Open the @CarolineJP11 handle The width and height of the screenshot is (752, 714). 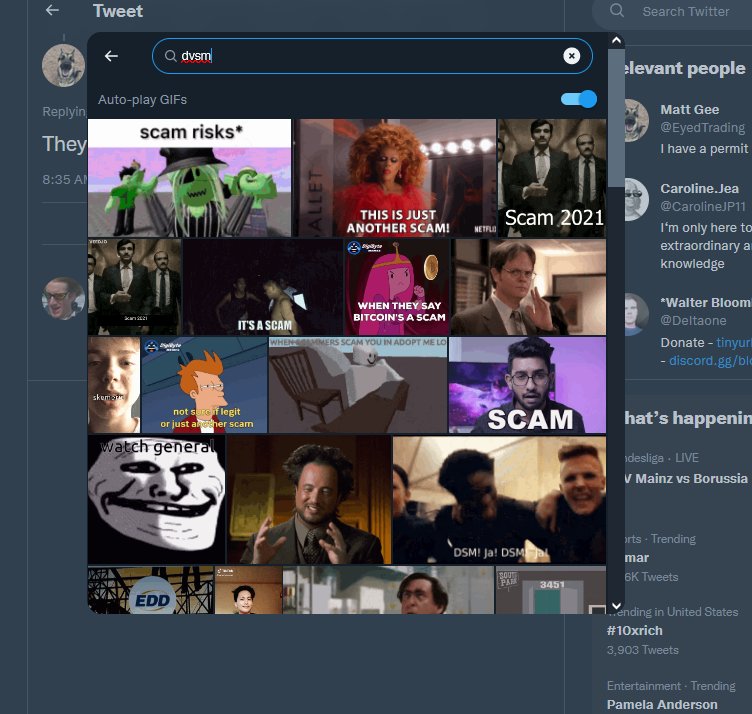[703, 207]
